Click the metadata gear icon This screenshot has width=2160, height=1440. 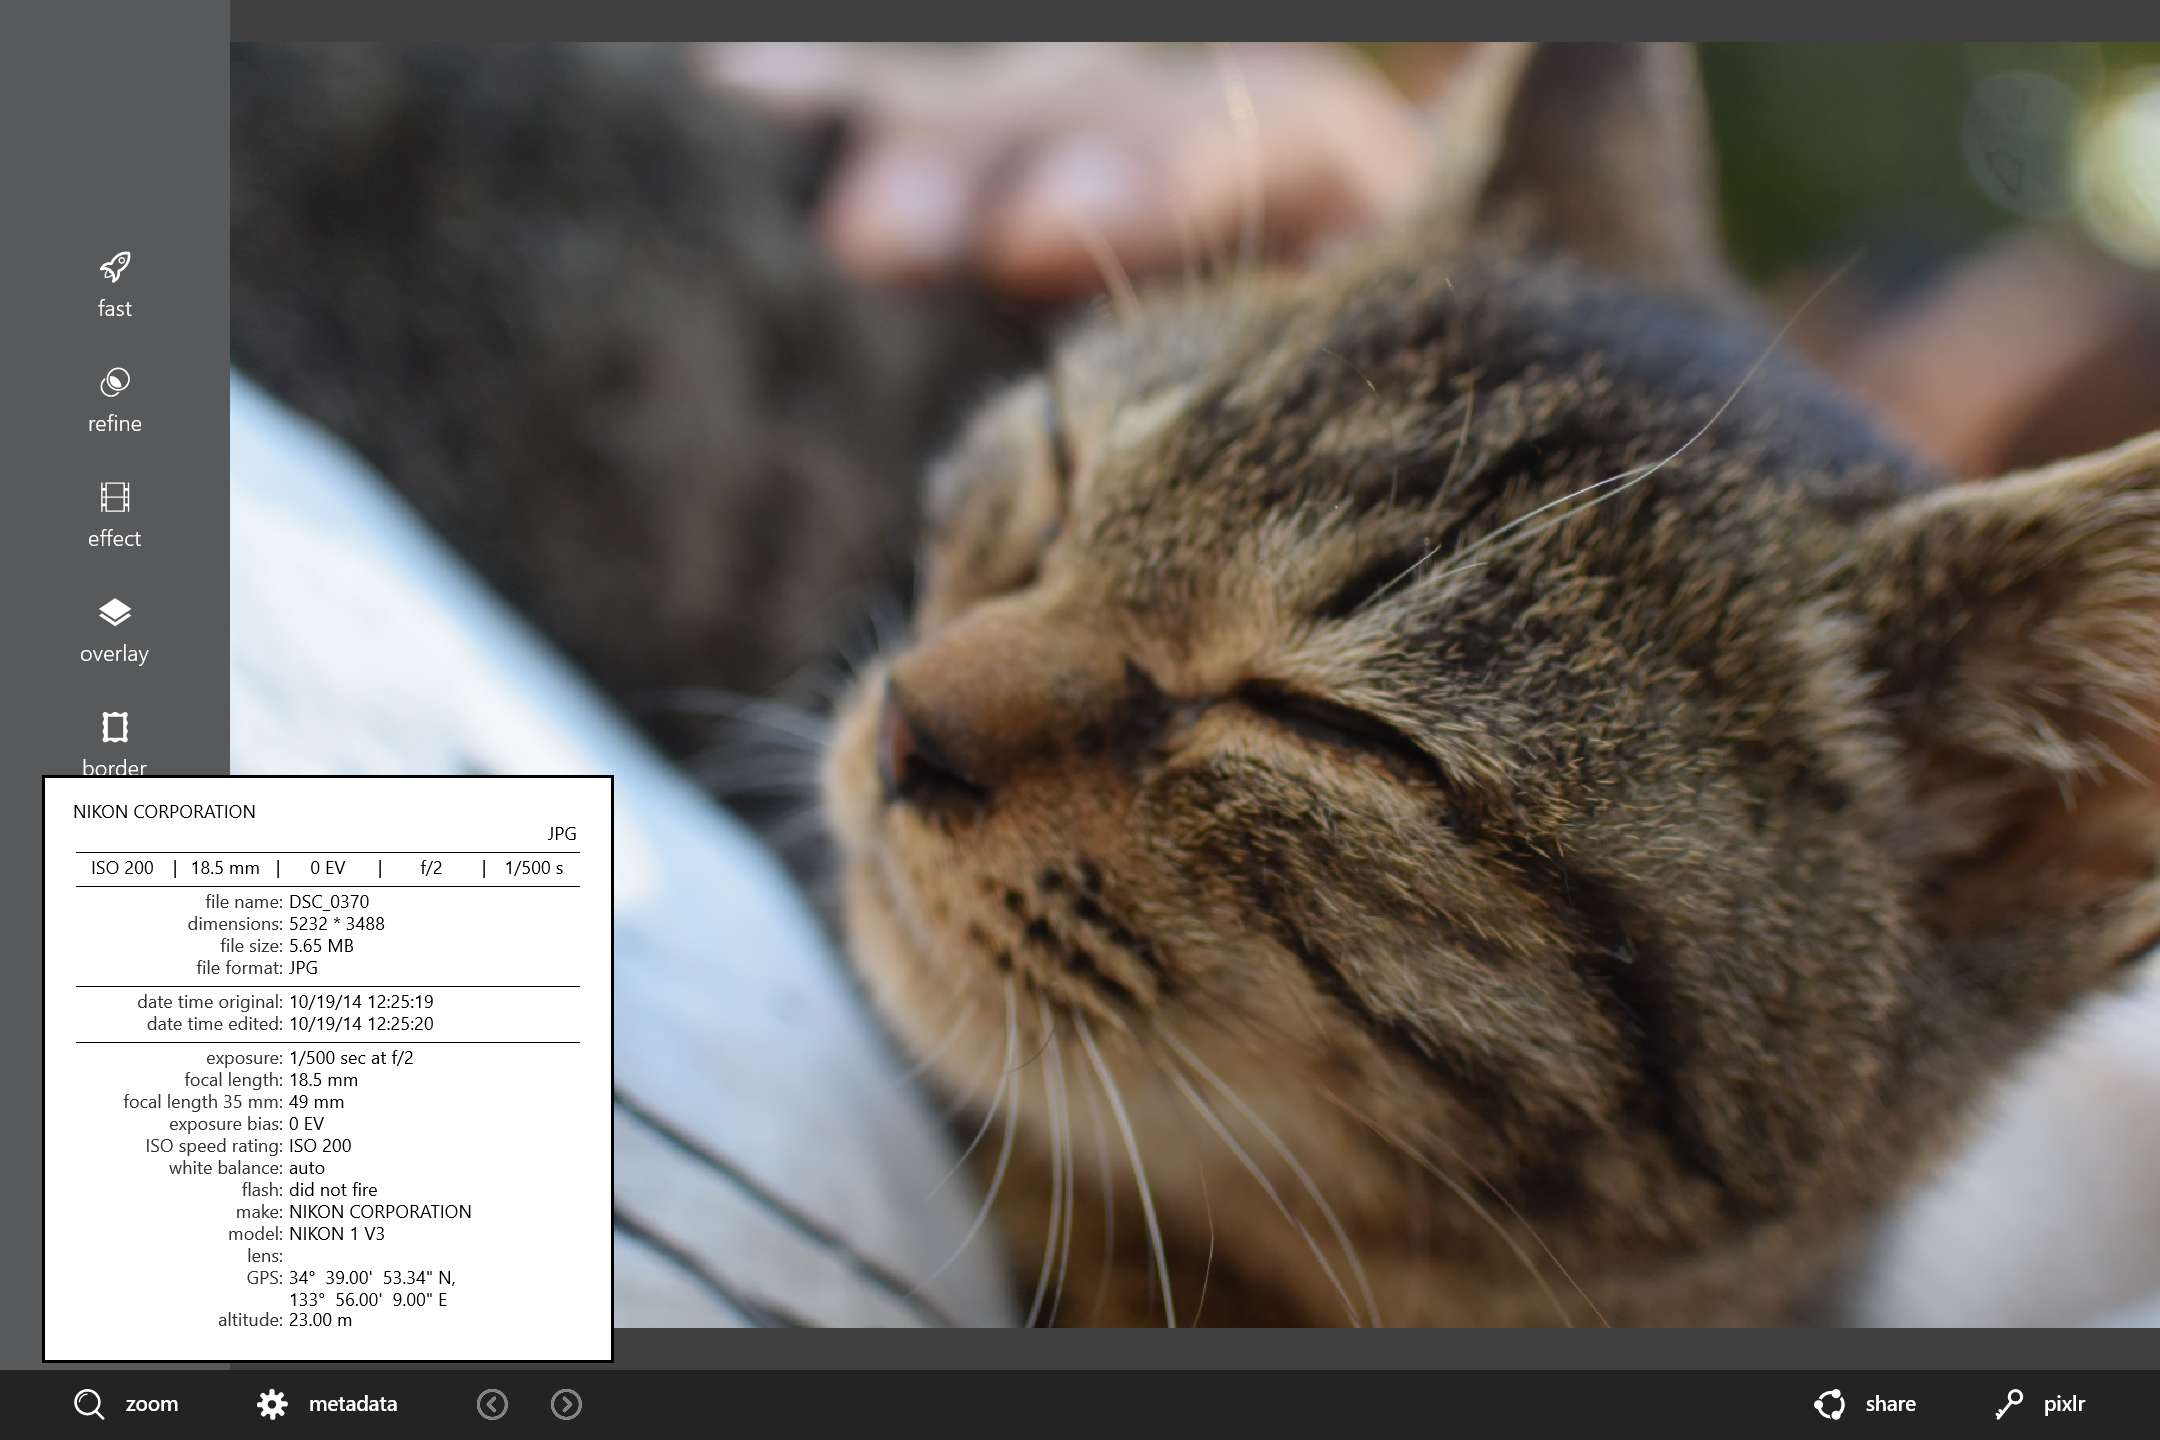[272, 1404]
